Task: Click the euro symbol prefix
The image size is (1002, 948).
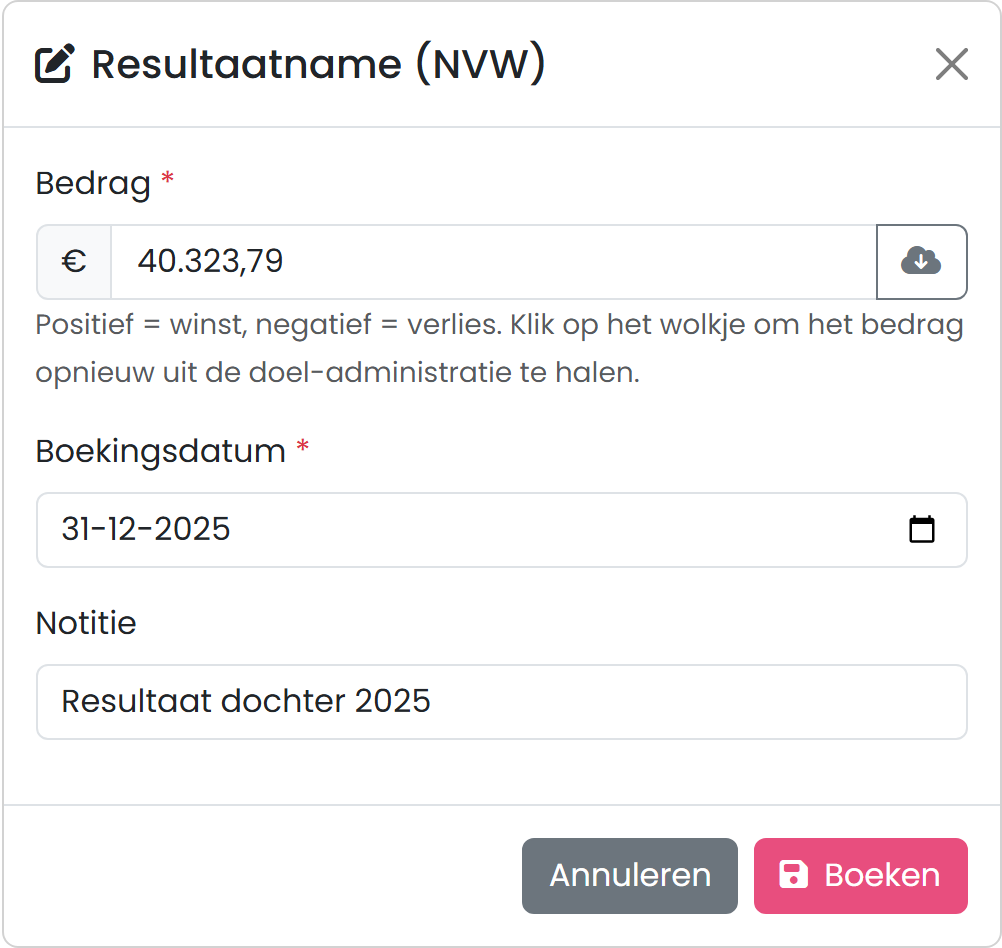Action: coord(73,261)
